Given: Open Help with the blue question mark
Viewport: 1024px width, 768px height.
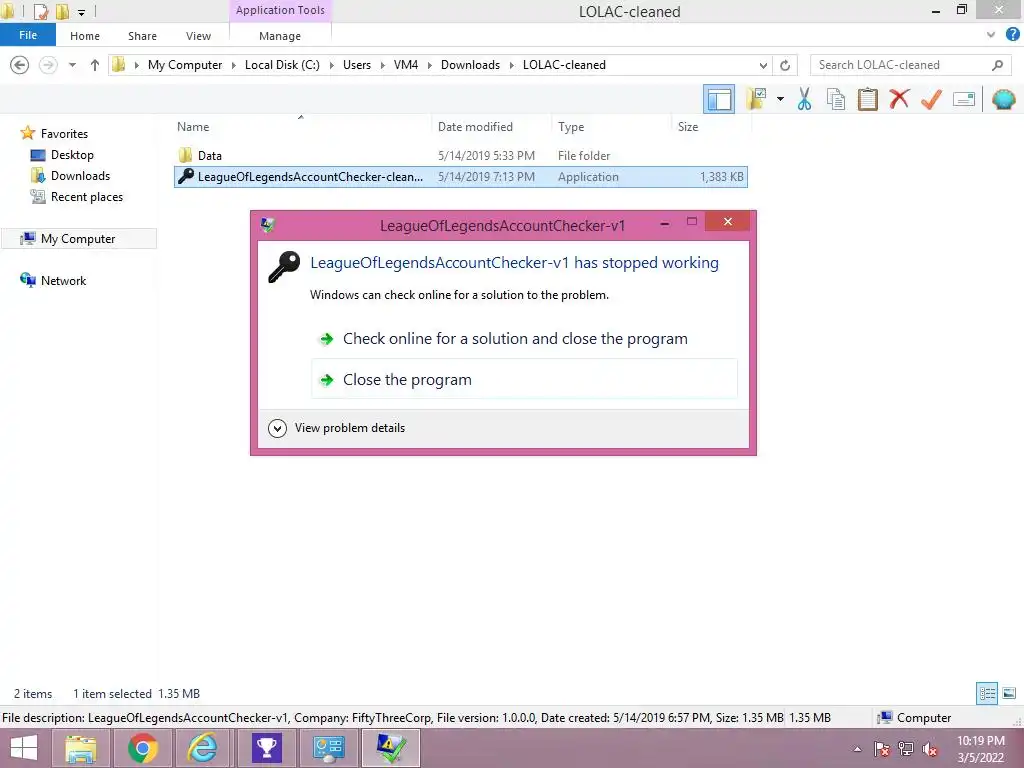Looking at the screenshot, I should point(1012,35).
